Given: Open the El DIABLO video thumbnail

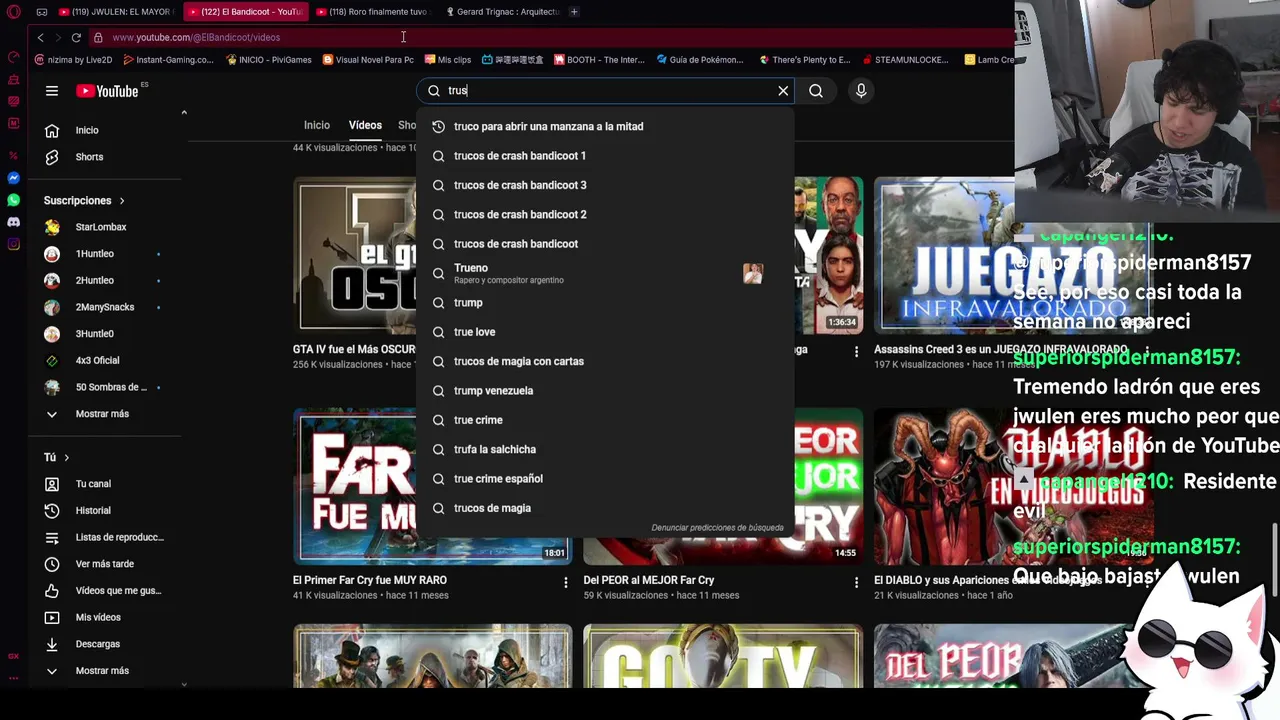Looking at the screenshot, I should point(1013,486).
